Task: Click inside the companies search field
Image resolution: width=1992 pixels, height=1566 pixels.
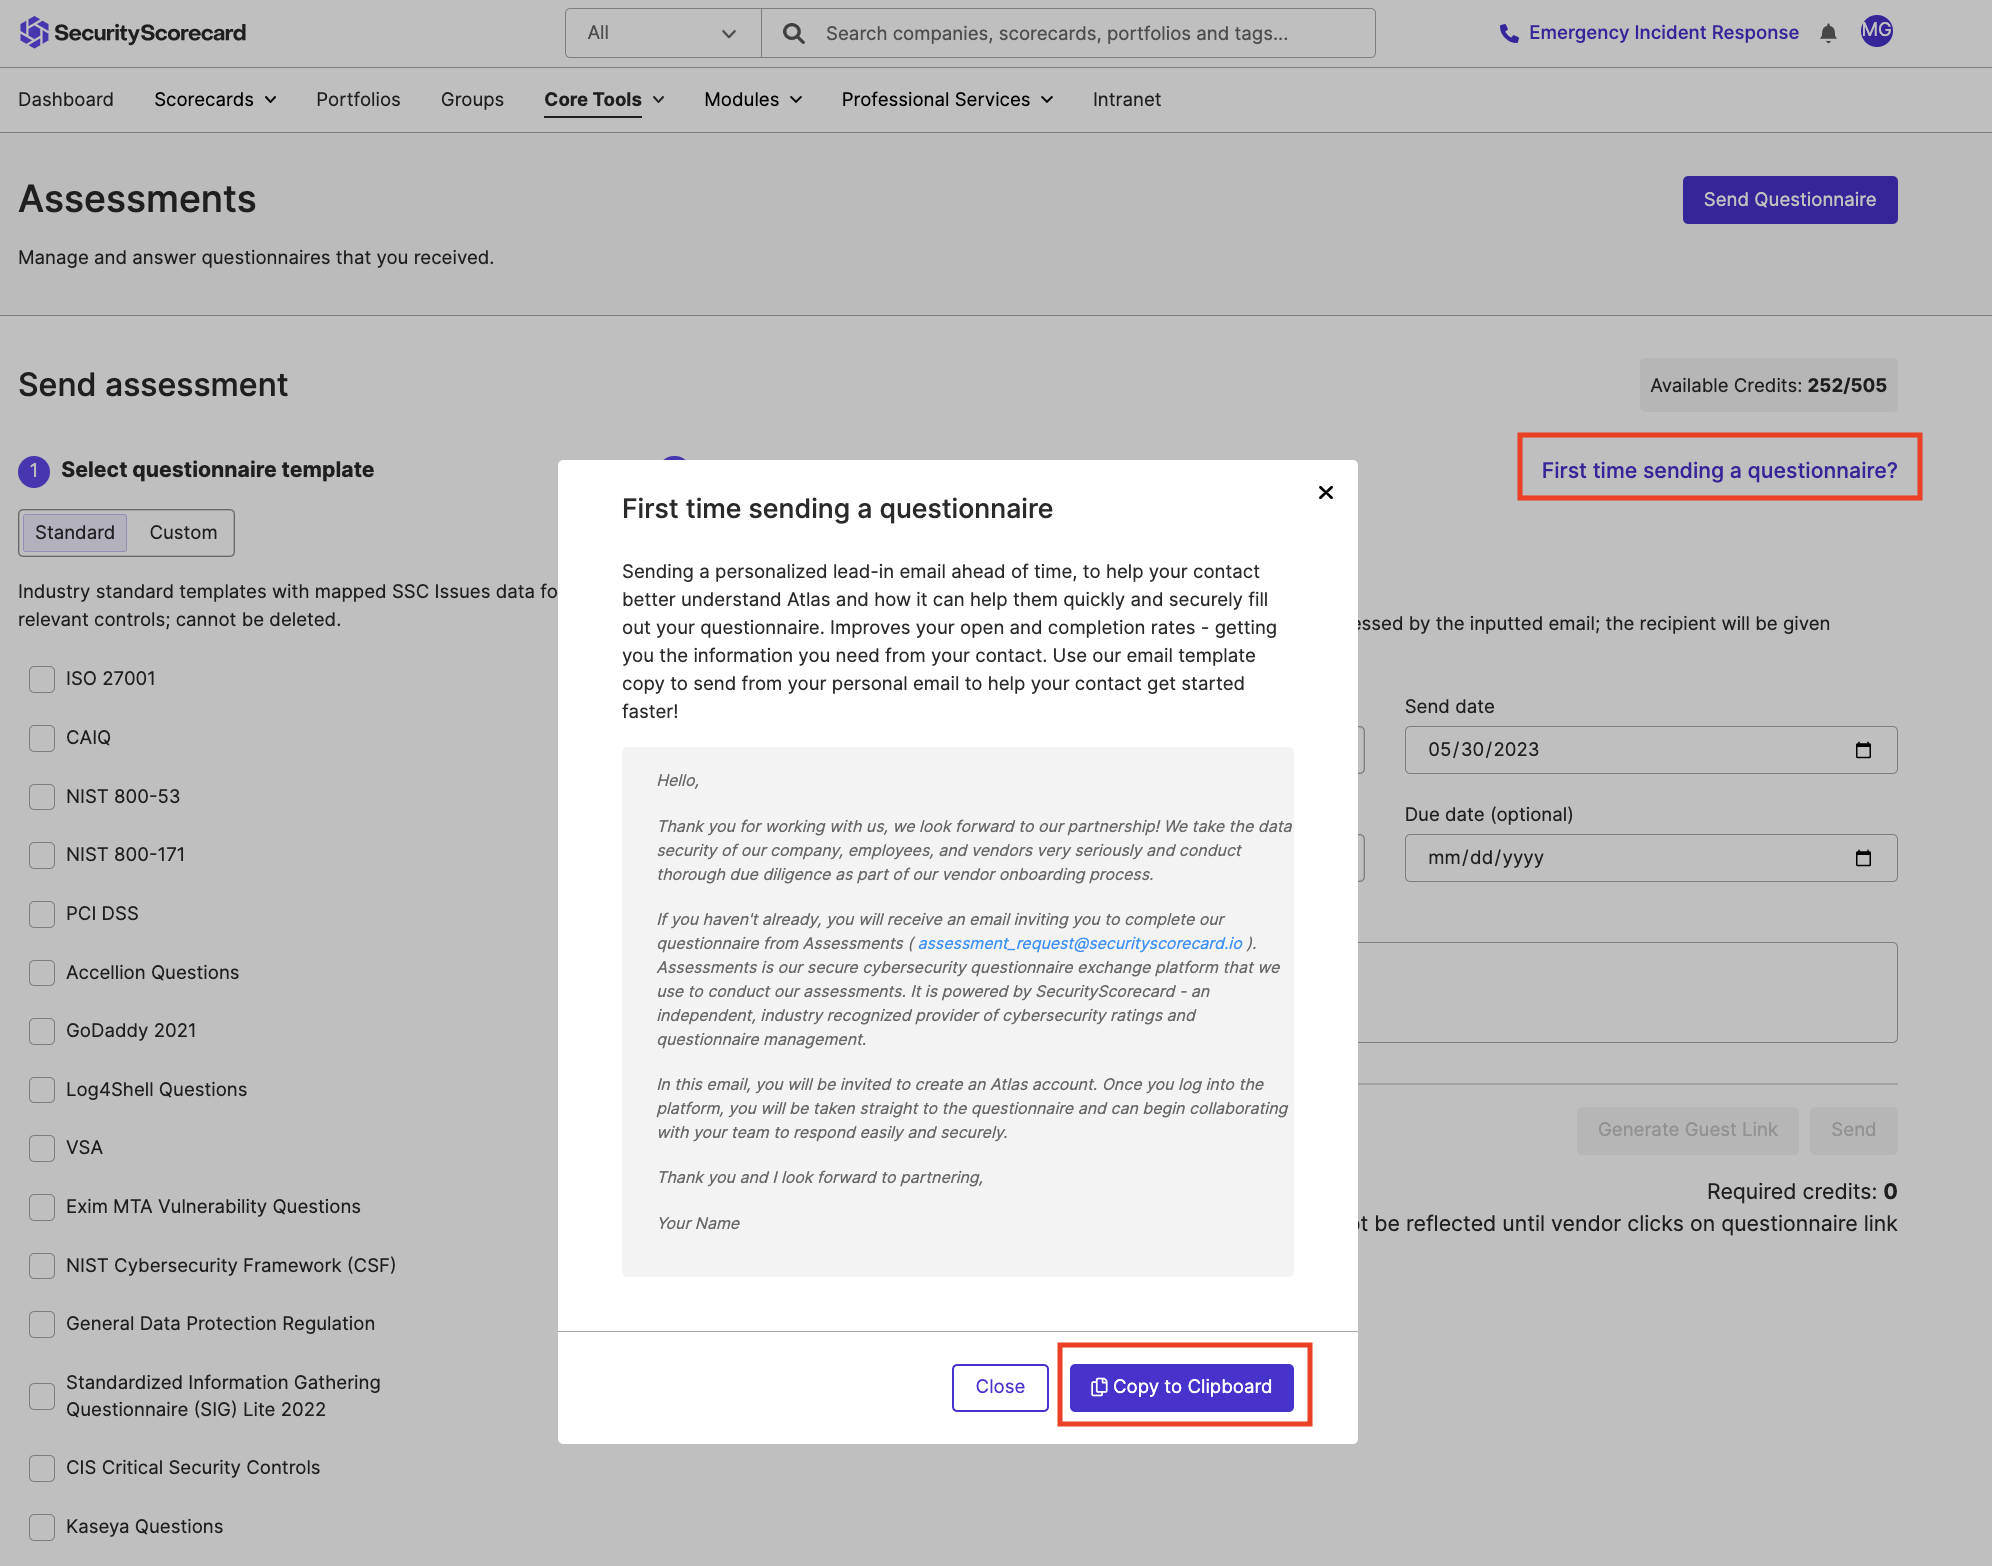Action: 1050,33
